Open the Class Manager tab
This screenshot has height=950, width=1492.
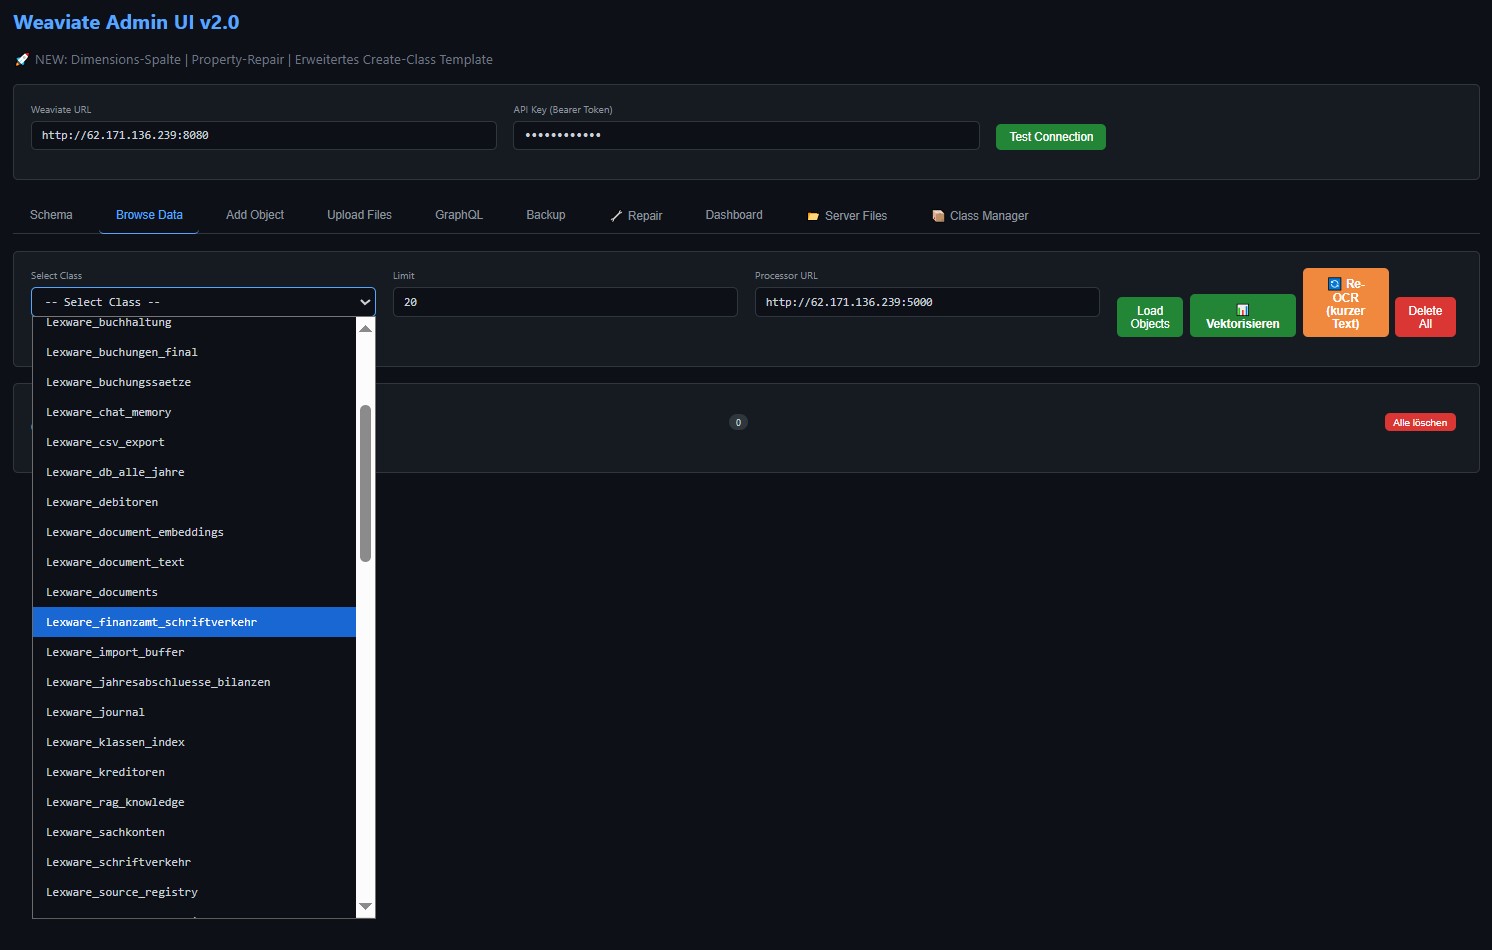coord(980,216)
